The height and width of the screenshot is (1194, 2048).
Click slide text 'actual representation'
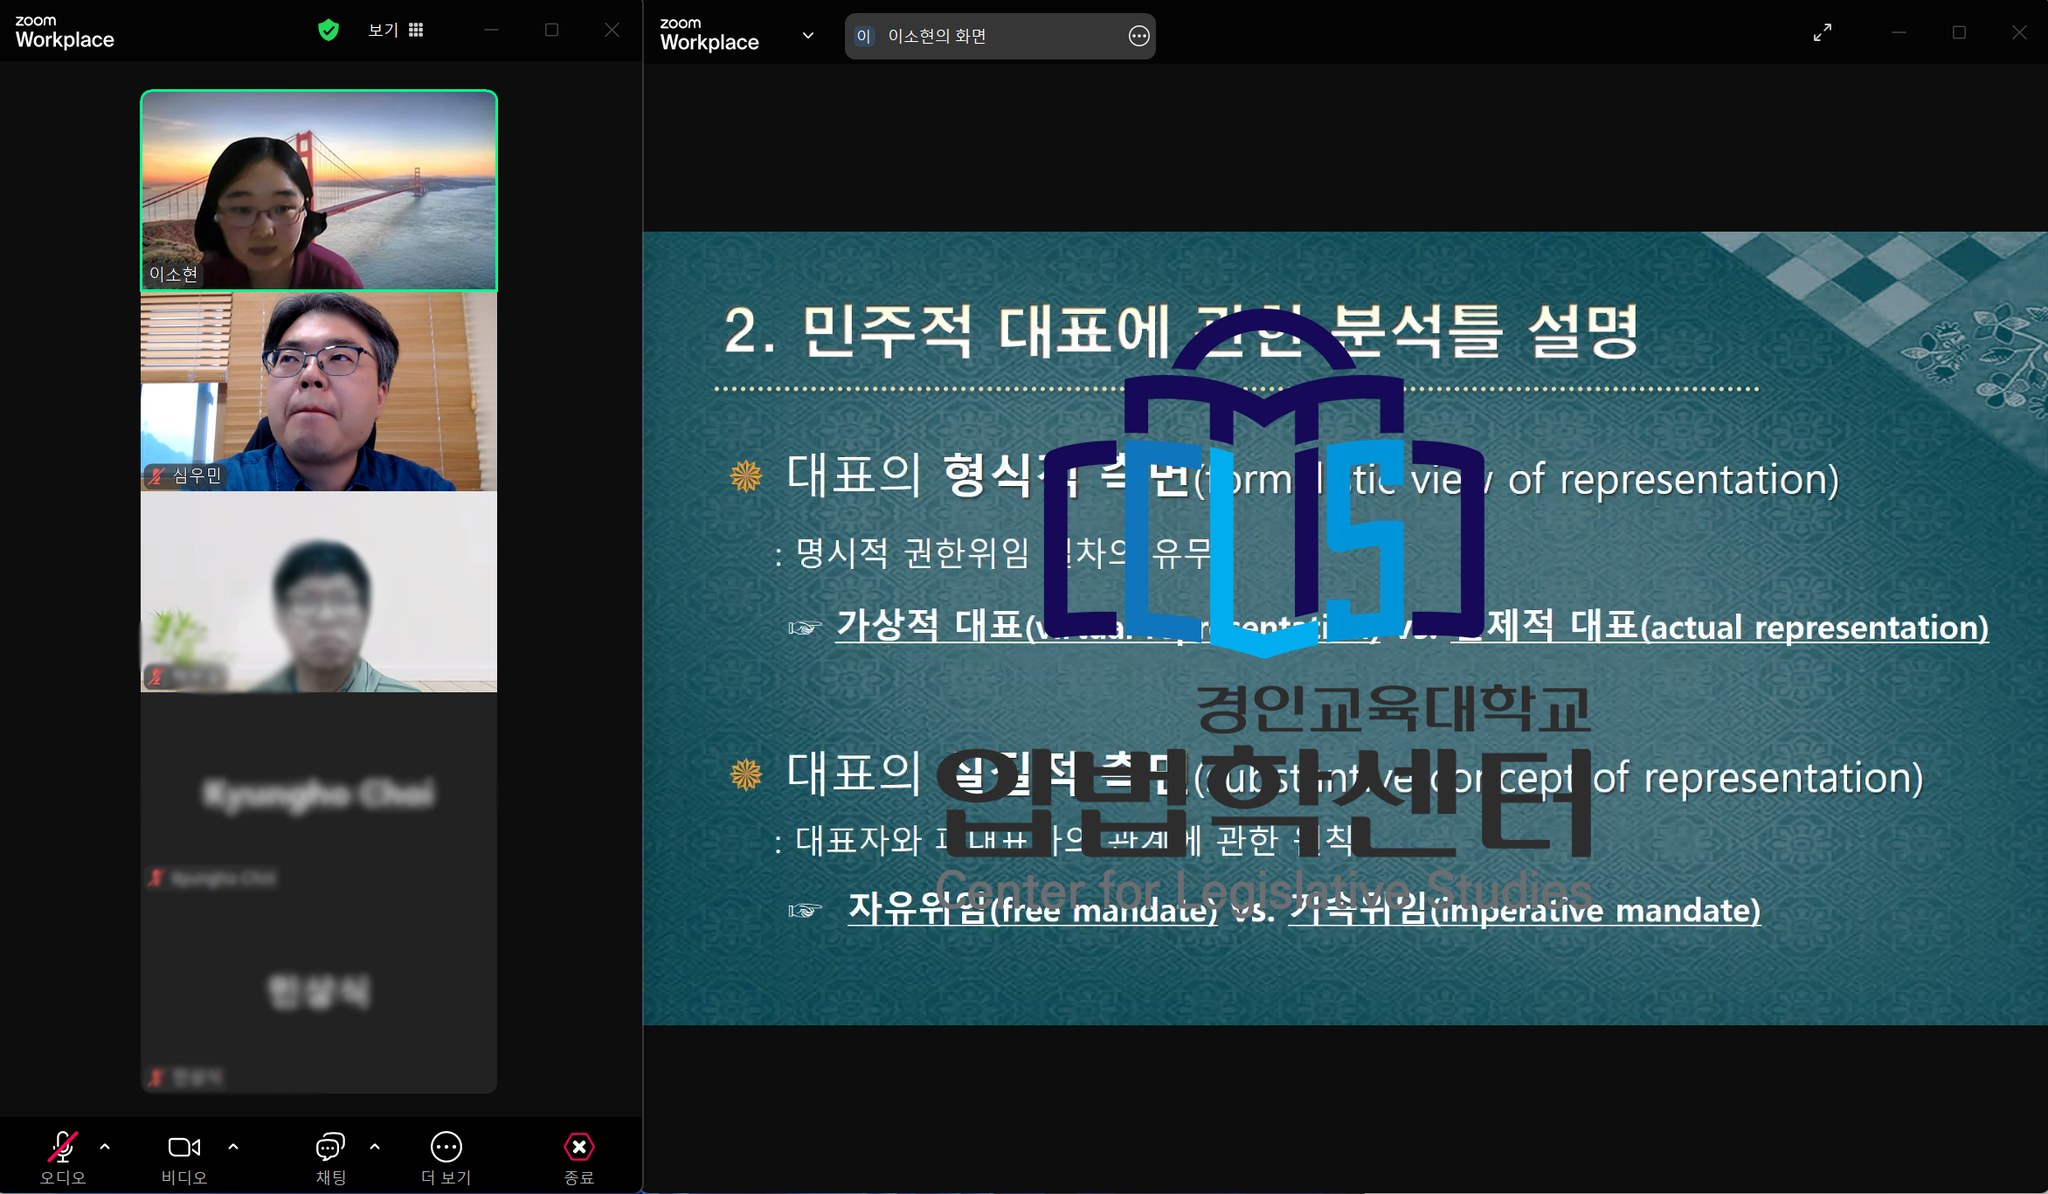(x=1814, y=628)
